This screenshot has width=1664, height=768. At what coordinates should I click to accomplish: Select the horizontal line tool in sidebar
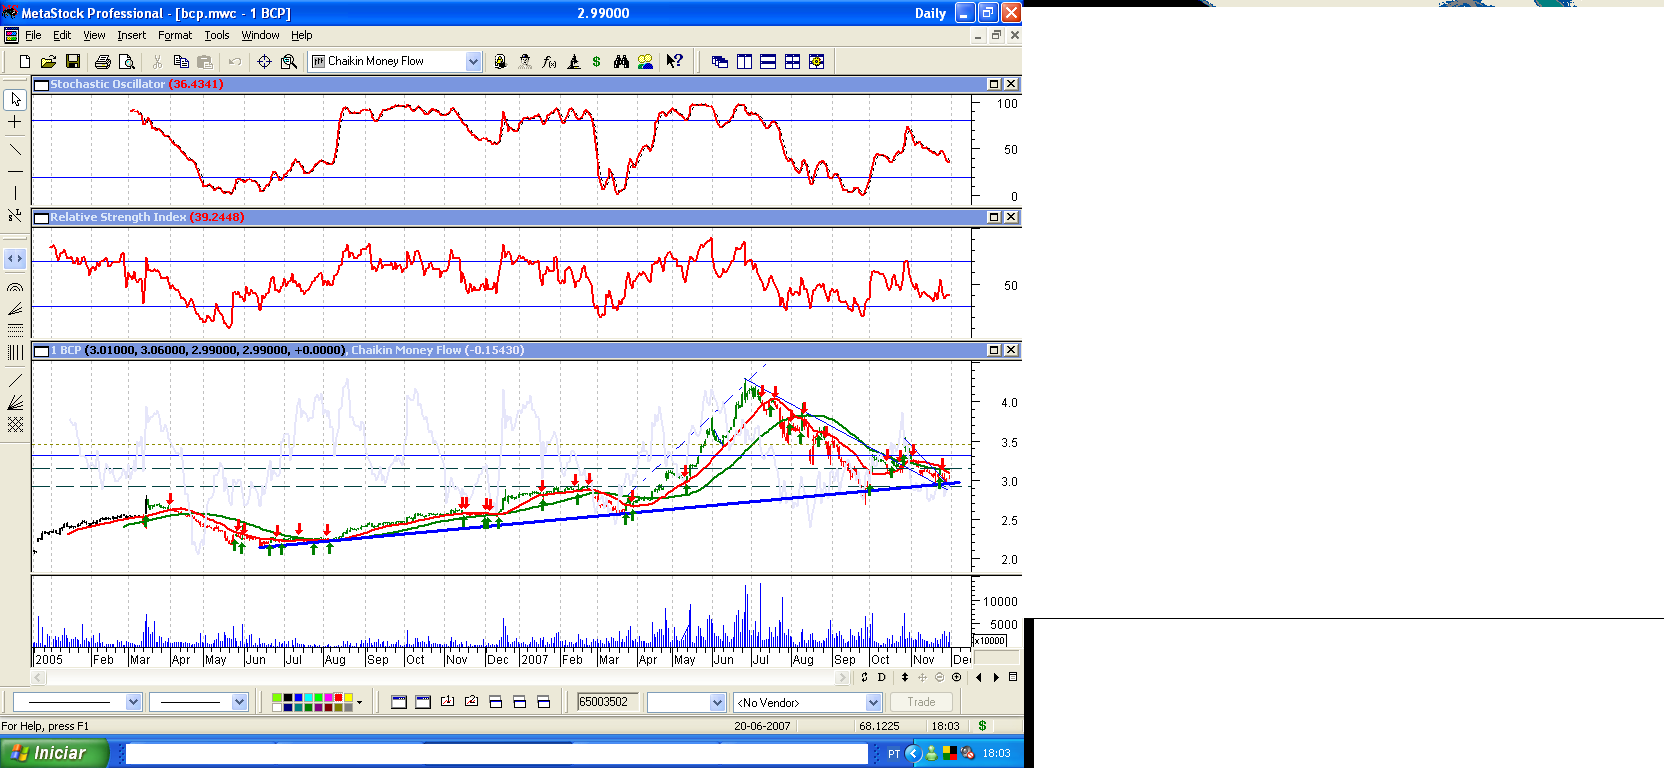15,172
